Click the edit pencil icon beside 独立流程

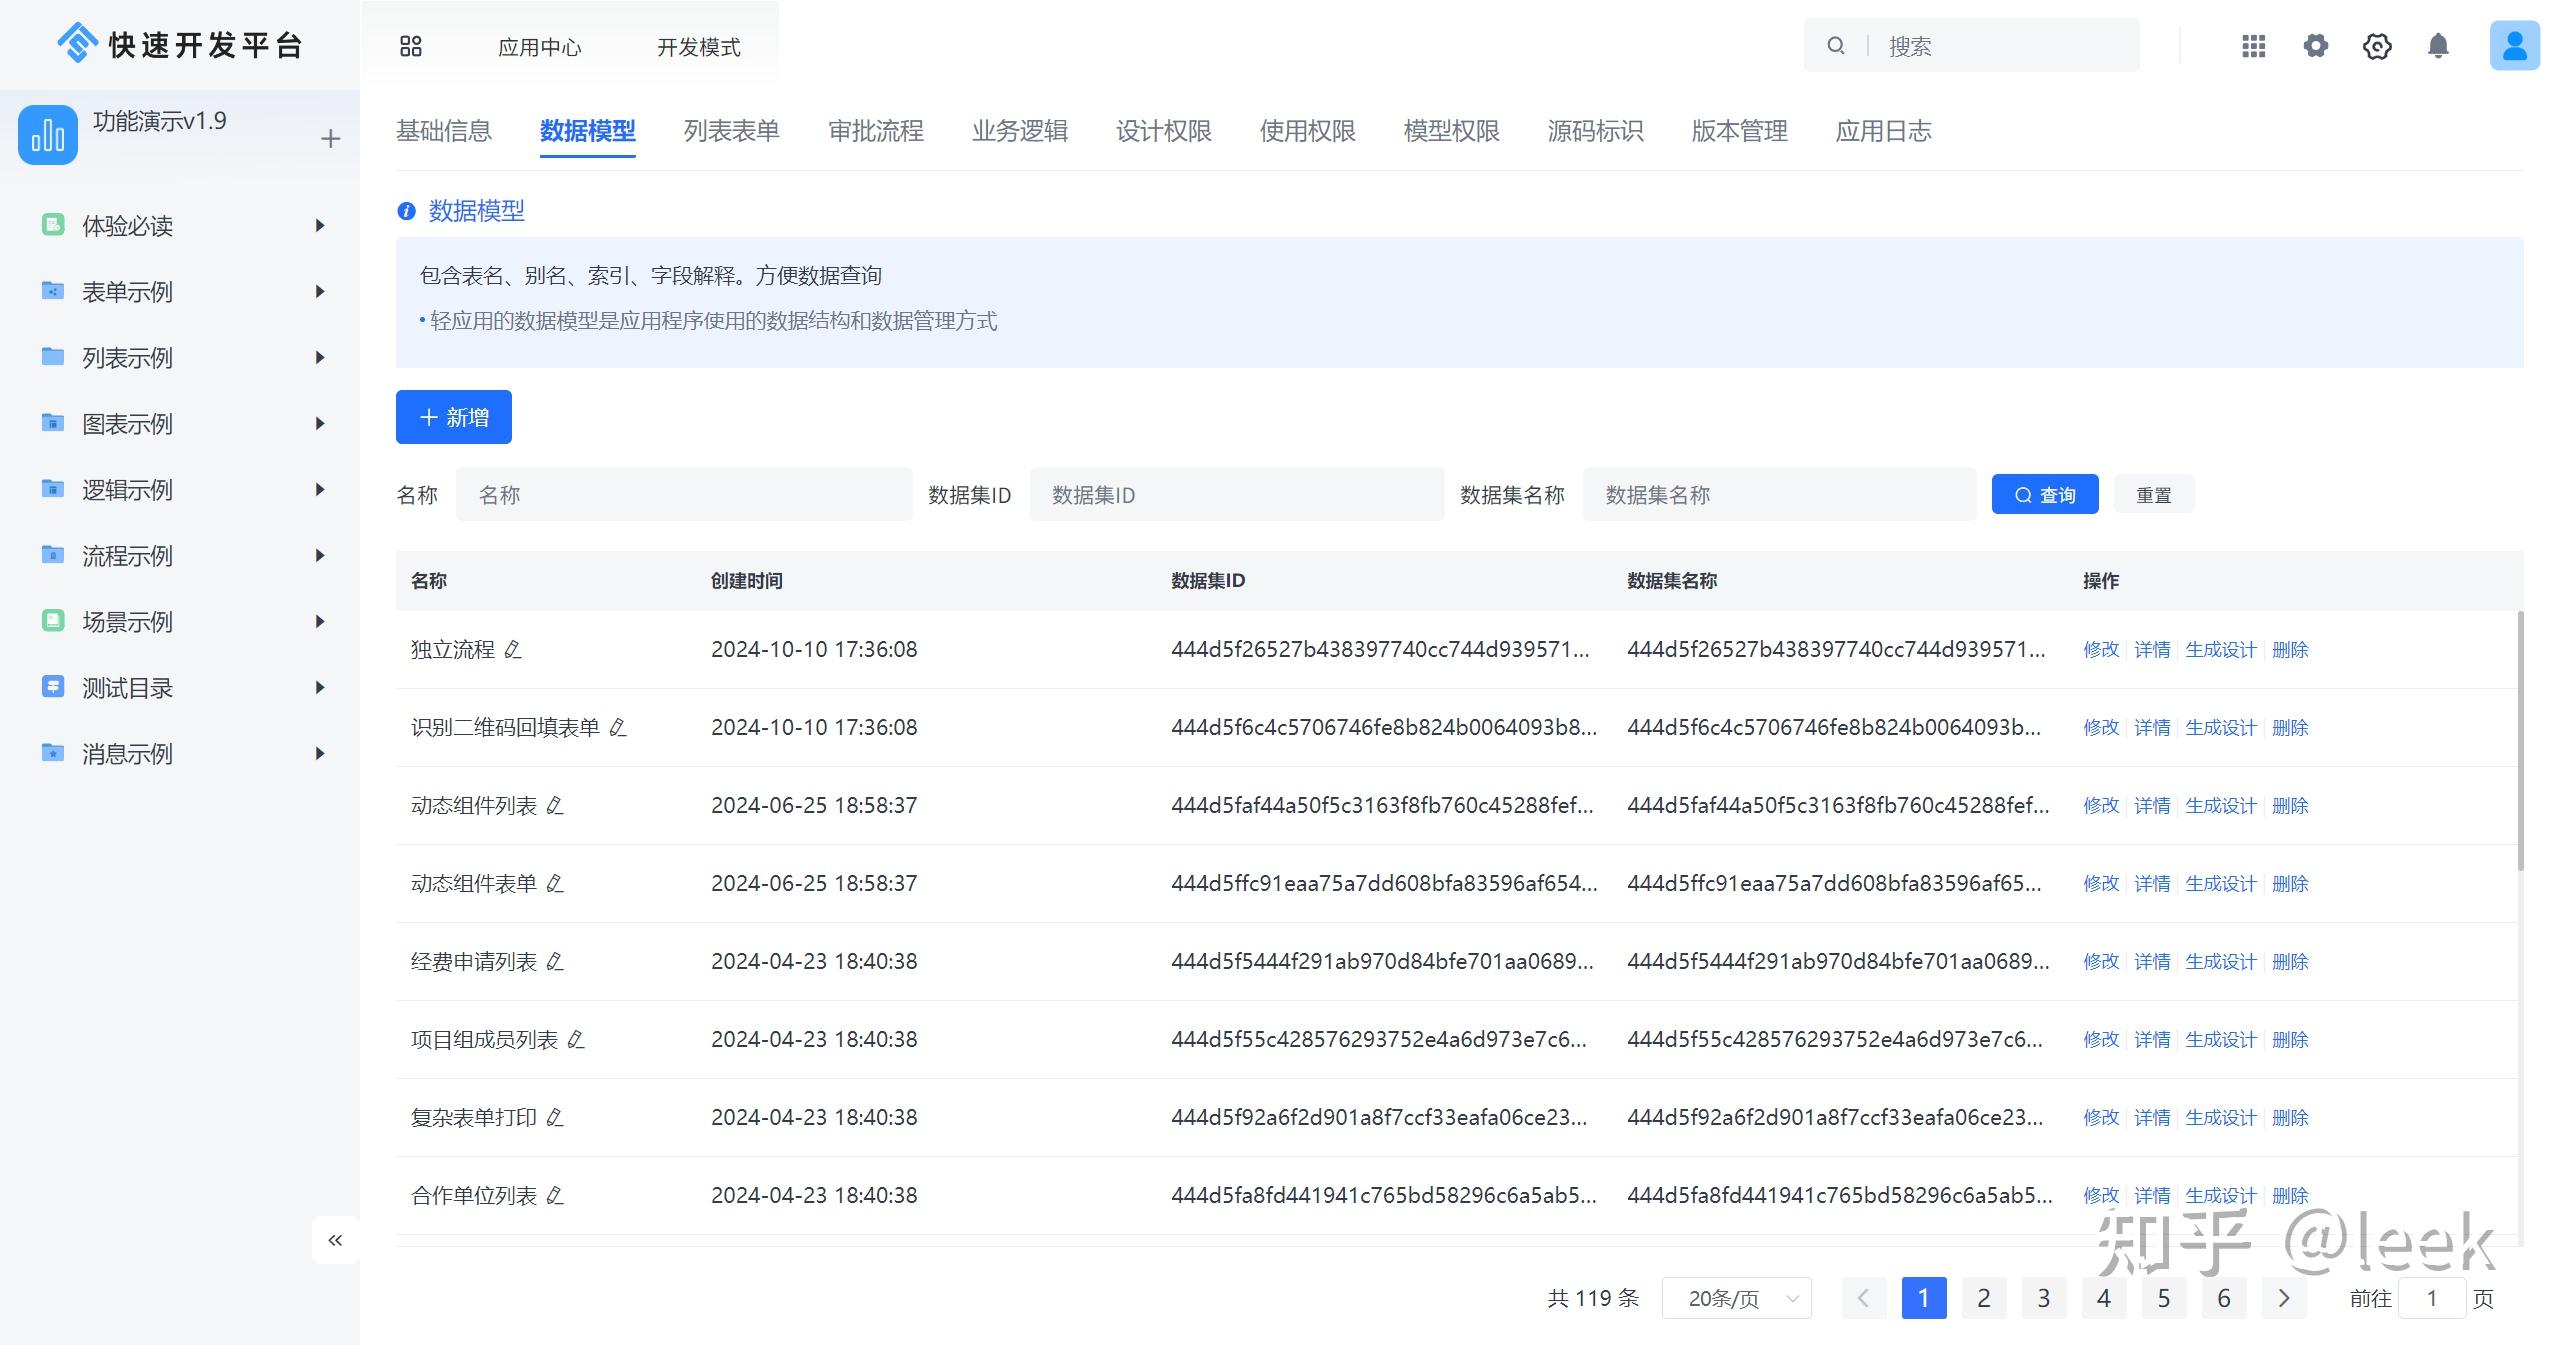pyautogui.click(x=513, y=650)
